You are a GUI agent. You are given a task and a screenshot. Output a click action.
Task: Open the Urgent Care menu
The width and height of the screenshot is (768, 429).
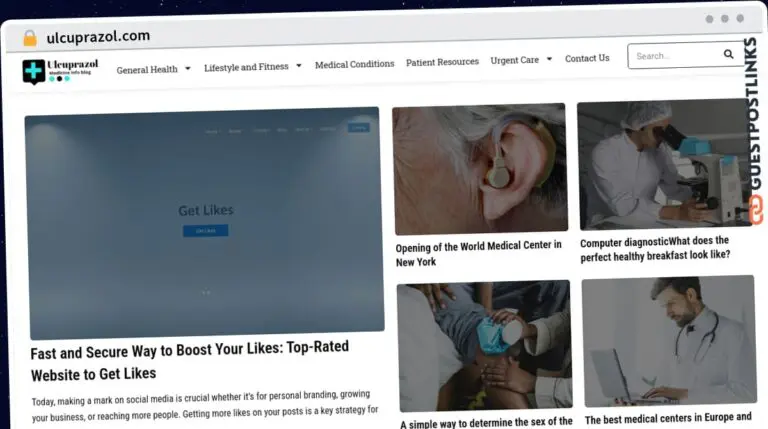pyautogui.click(x=515, y=60)
